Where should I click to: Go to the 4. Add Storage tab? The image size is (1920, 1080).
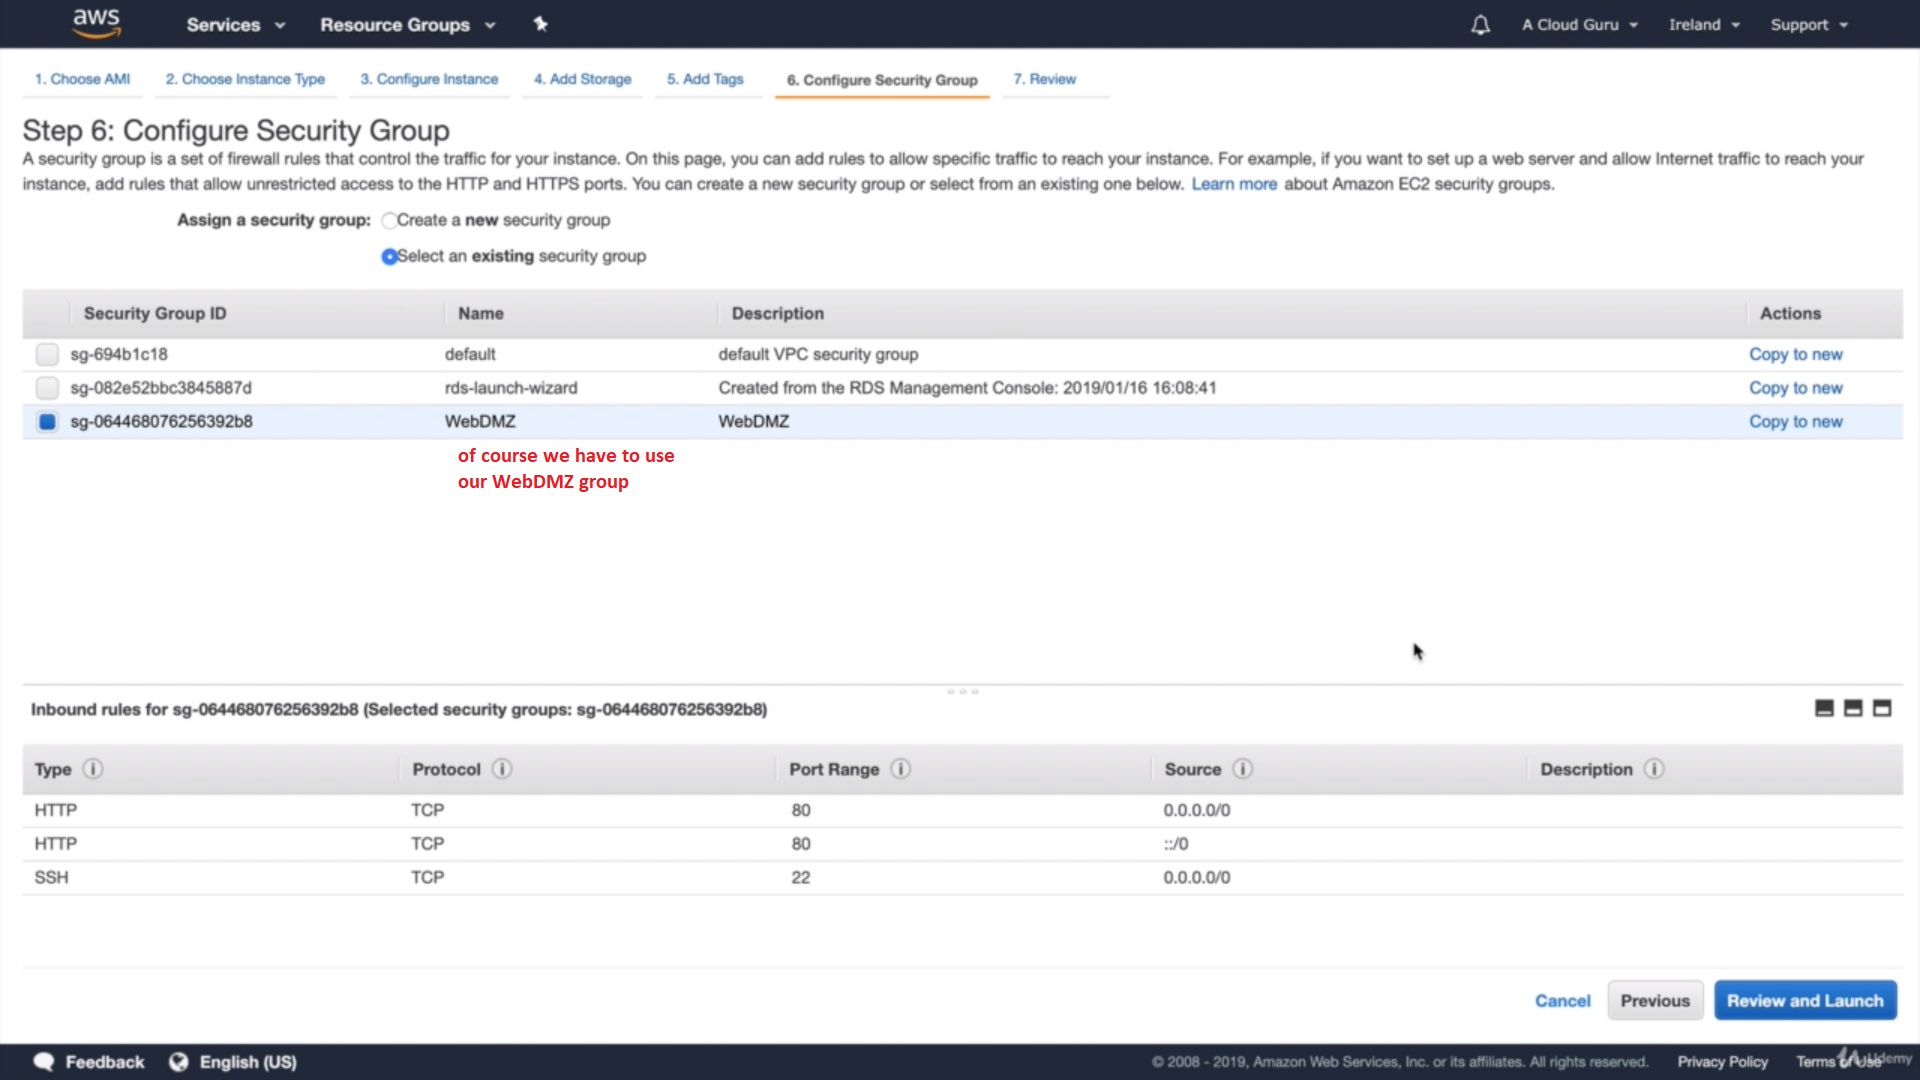pos(582,79)
